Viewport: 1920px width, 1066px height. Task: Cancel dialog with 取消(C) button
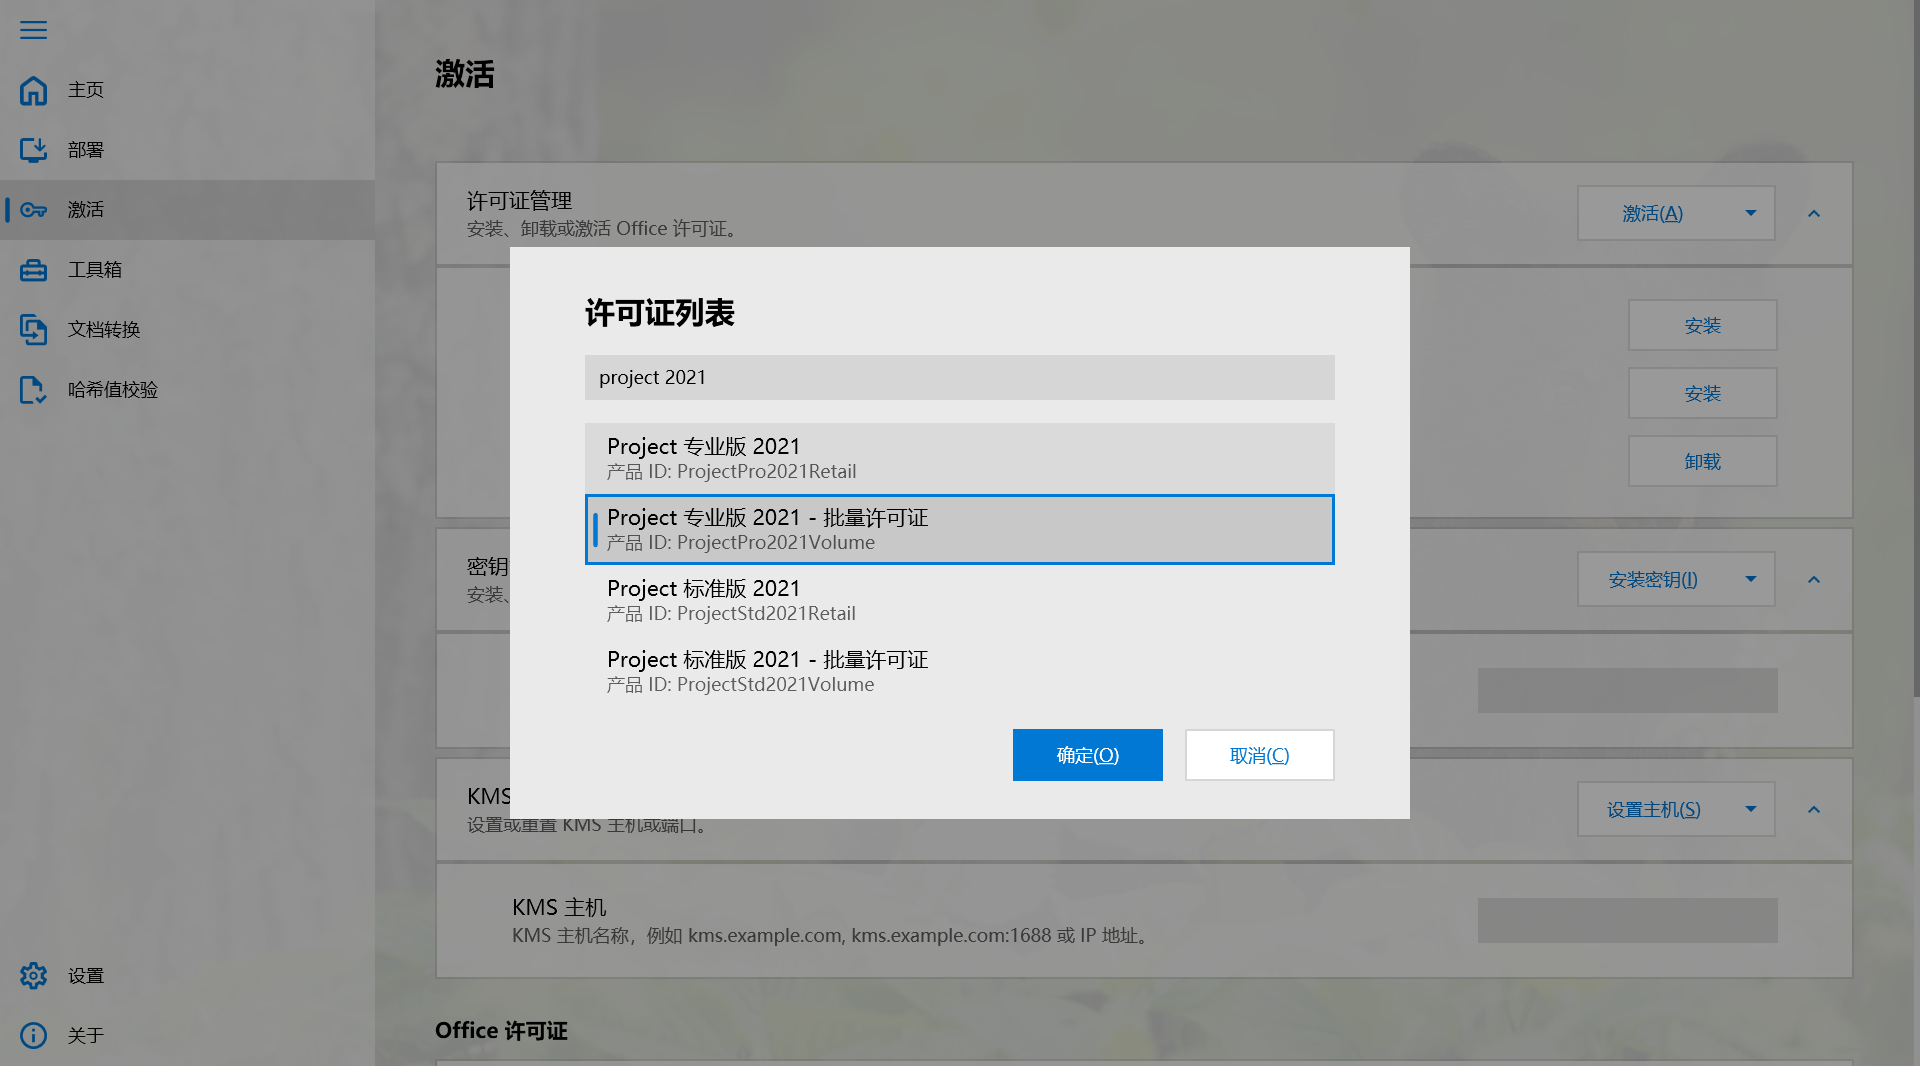[x=1259, y=755]
